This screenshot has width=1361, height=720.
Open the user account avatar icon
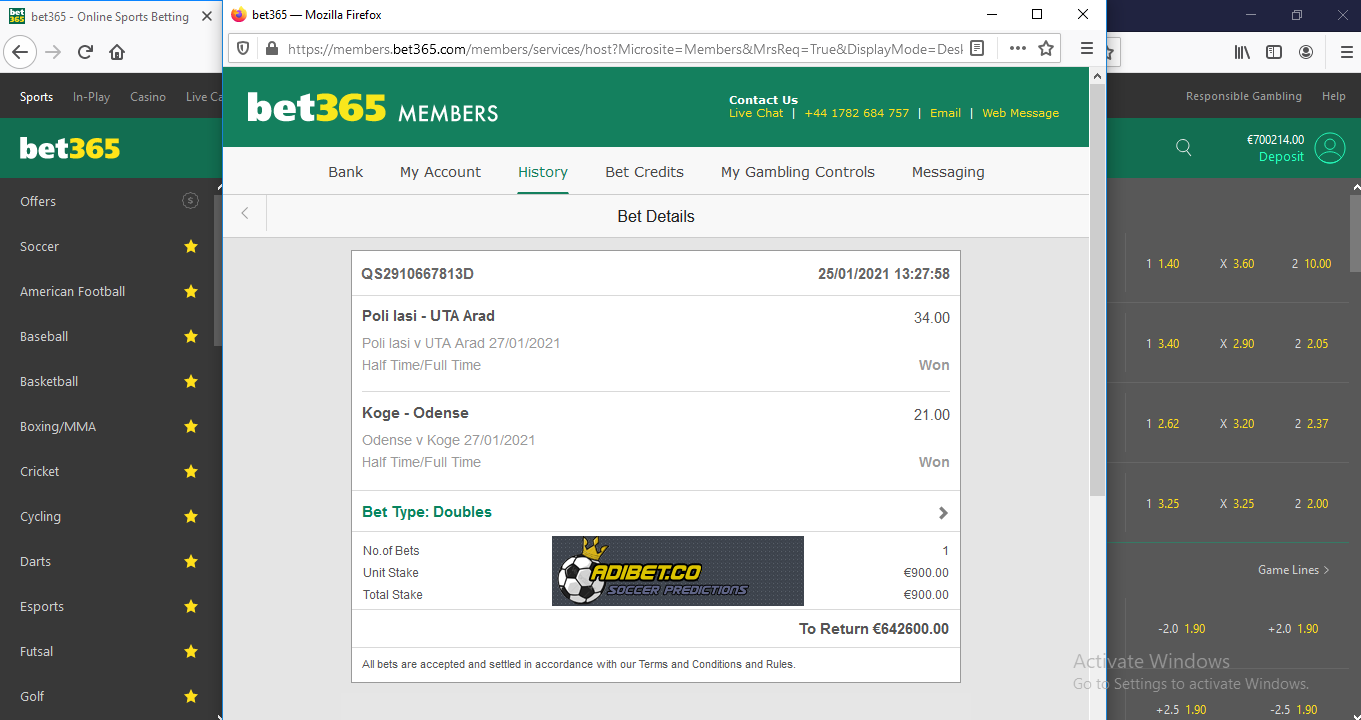[x=1330, y=148]
